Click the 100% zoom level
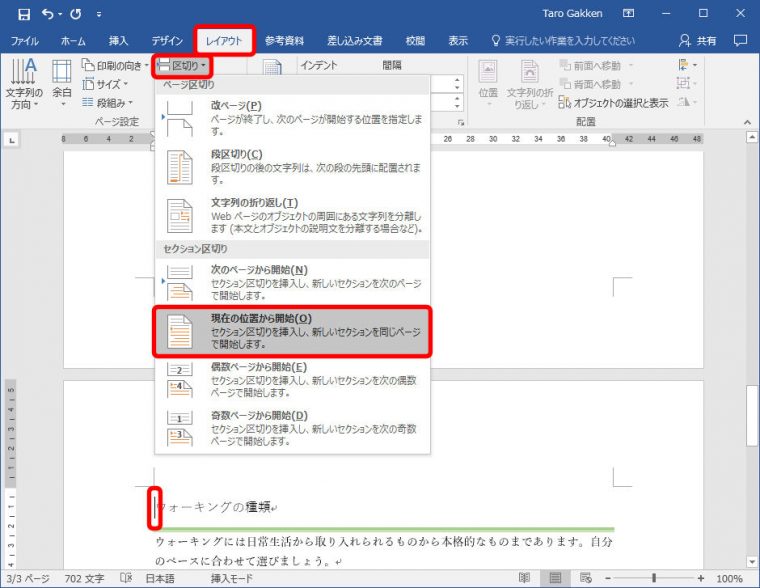 pyautogui.click(x=729, y=578)
